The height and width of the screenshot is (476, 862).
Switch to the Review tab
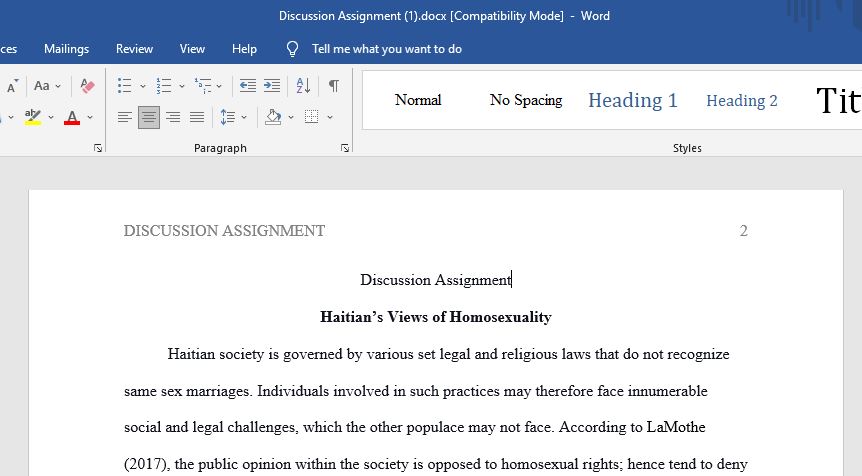(134, 49)
